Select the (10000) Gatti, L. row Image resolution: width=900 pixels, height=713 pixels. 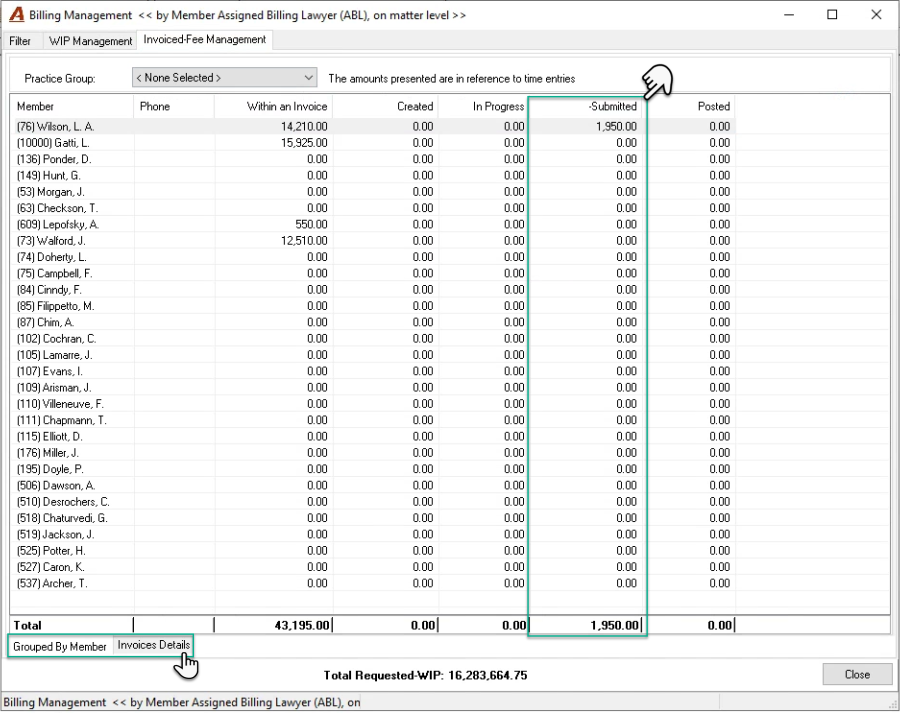(x=373, y=143)
